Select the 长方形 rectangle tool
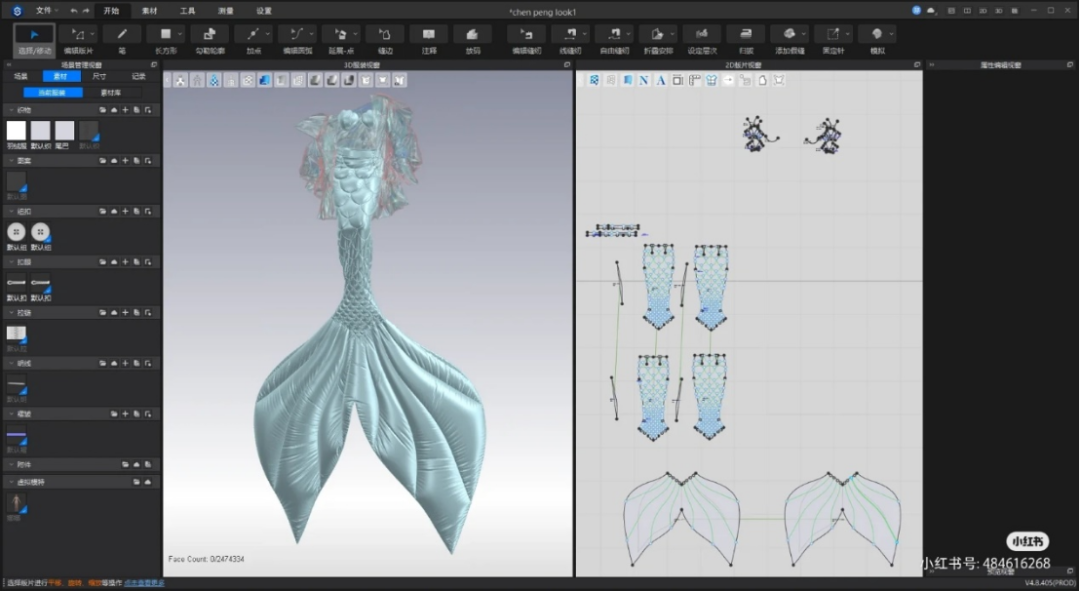 (x=165, y=40)
